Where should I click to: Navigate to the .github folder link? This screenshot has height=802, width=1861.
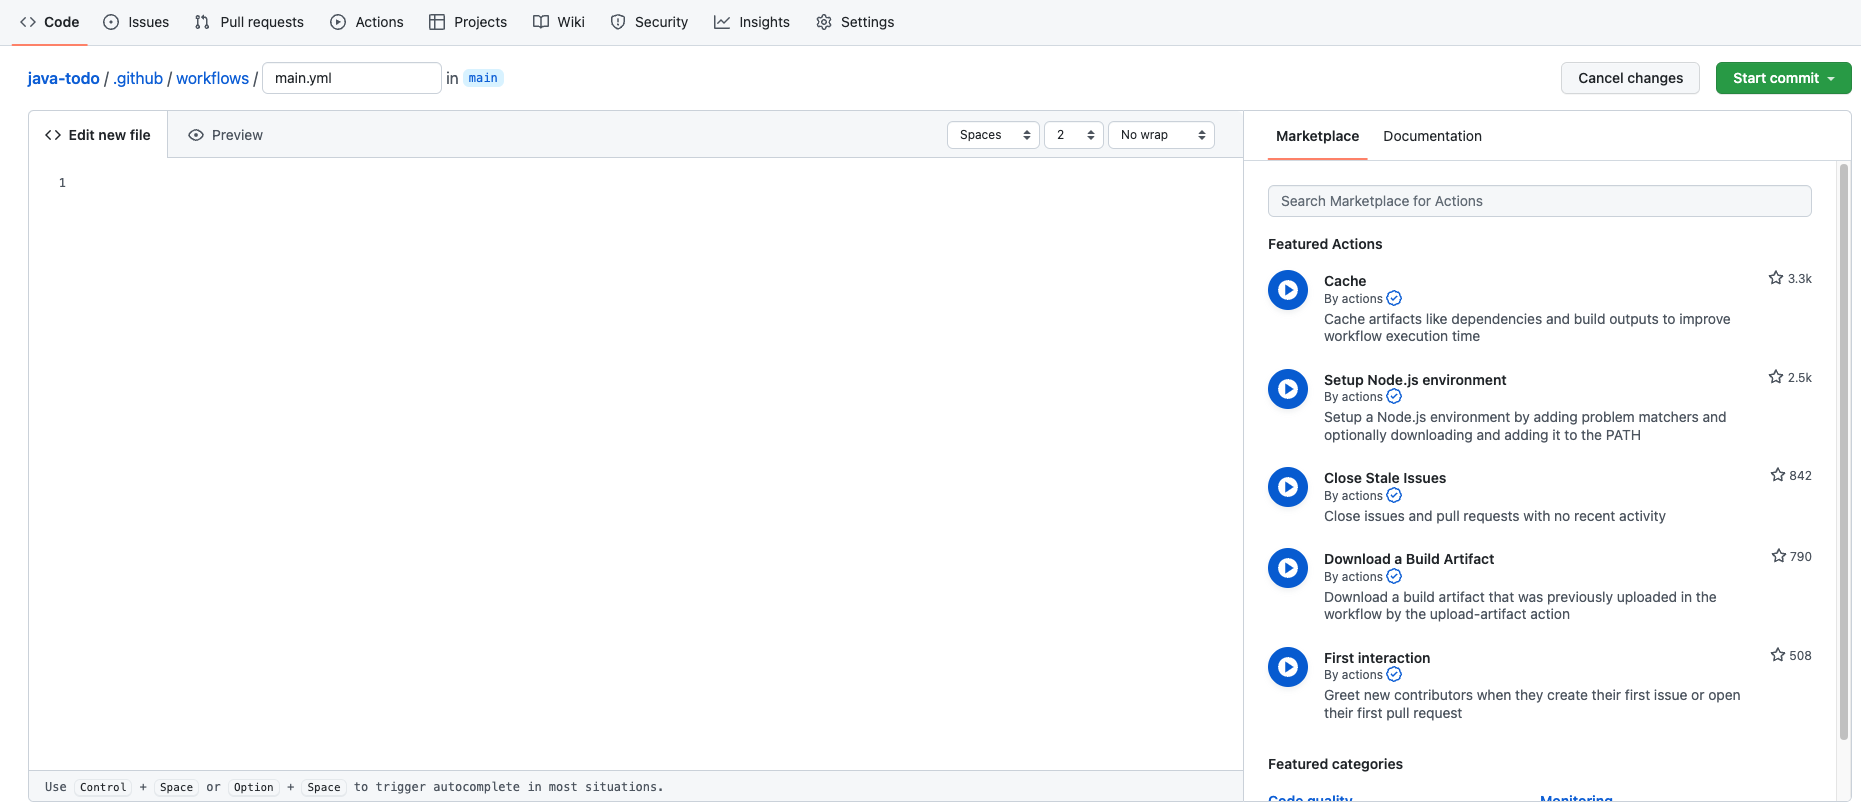(x=138, y=78)
